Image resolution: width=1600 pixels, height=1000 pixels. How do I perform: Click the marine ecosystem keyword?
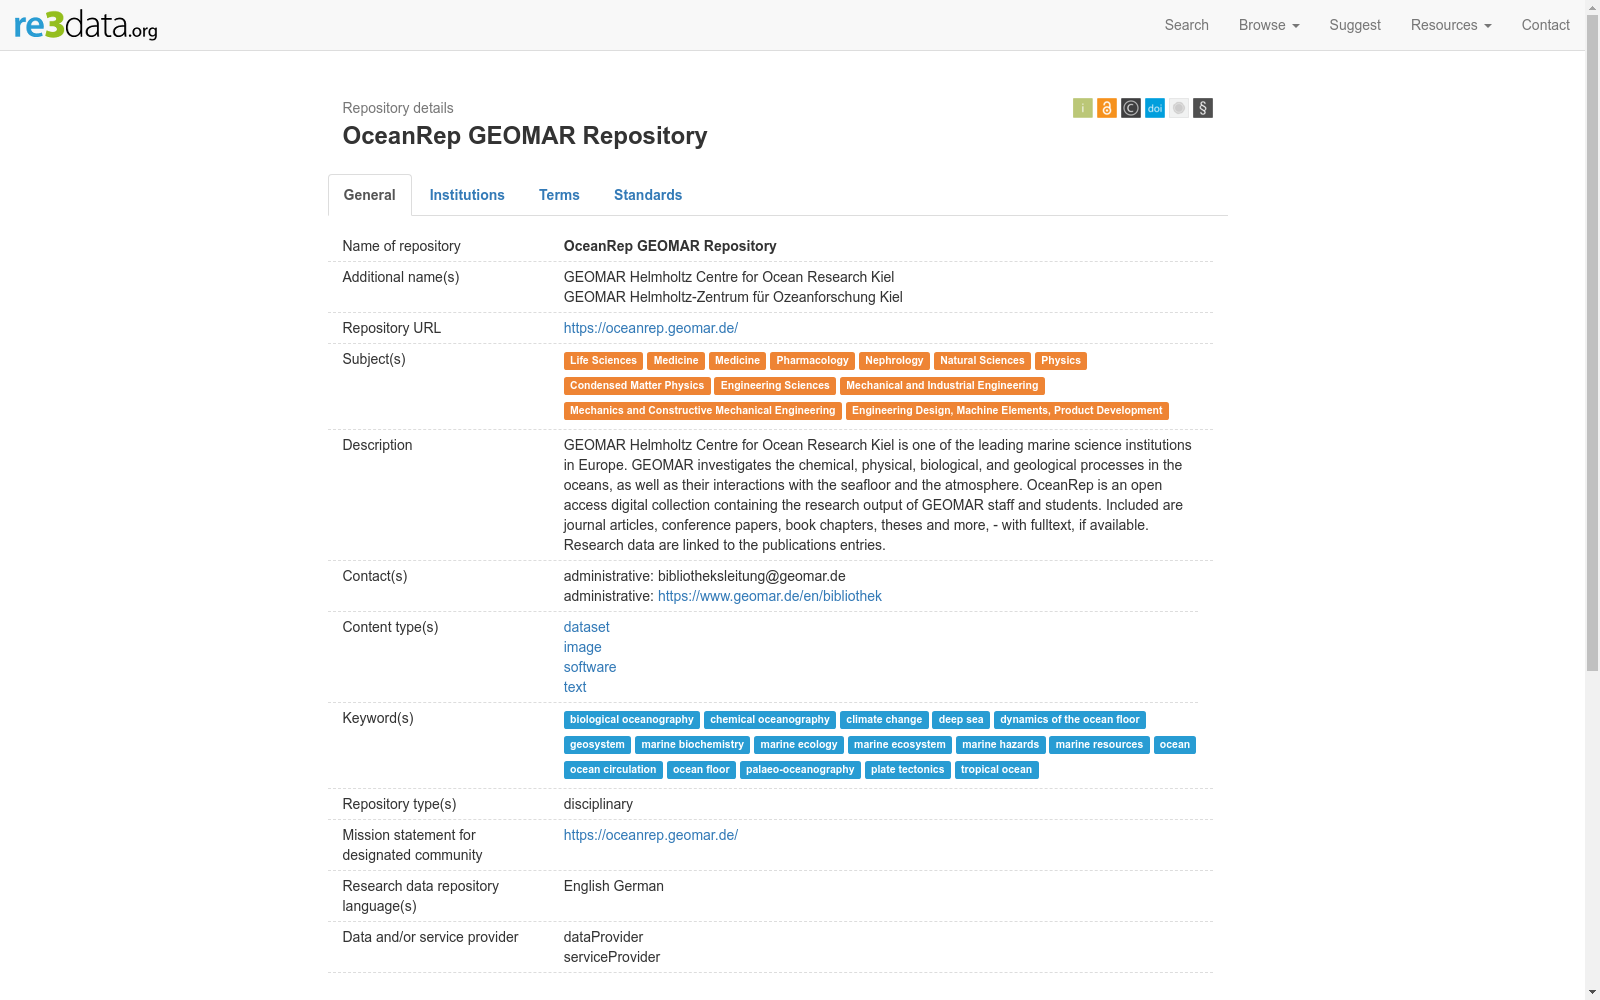pyautogui.click(x=900, y=745)
